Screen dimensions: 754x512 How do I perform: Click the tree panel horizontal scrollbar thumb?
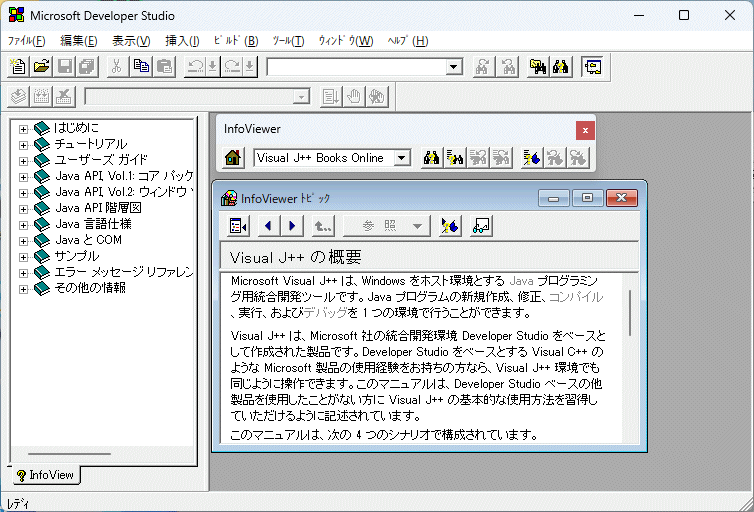pyautogui.click(x=69, y=453)
